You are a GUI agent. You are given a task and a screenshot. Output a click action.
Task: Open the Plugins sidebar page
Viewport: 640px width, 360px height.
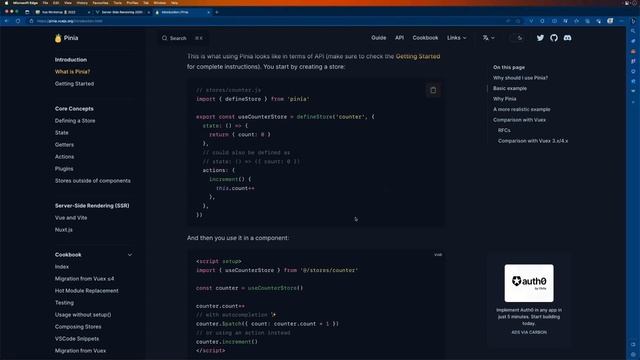64,169
